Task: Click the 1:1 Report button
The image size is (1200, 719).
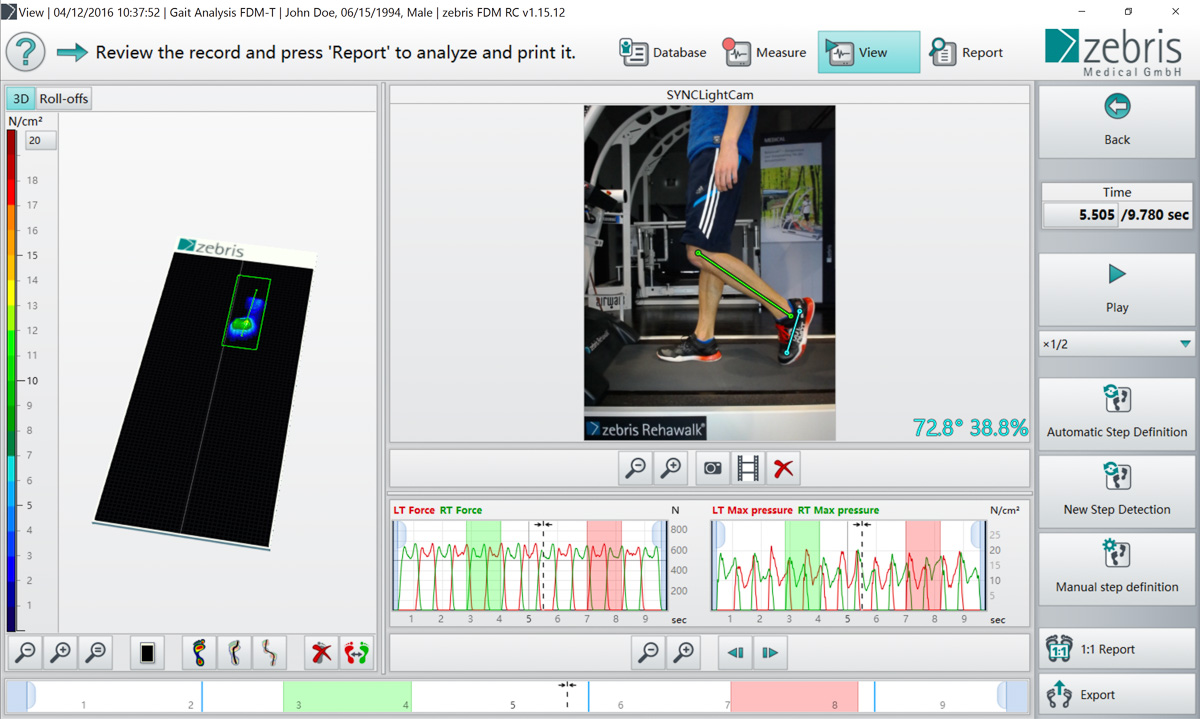Action: tap(1116, 648)
